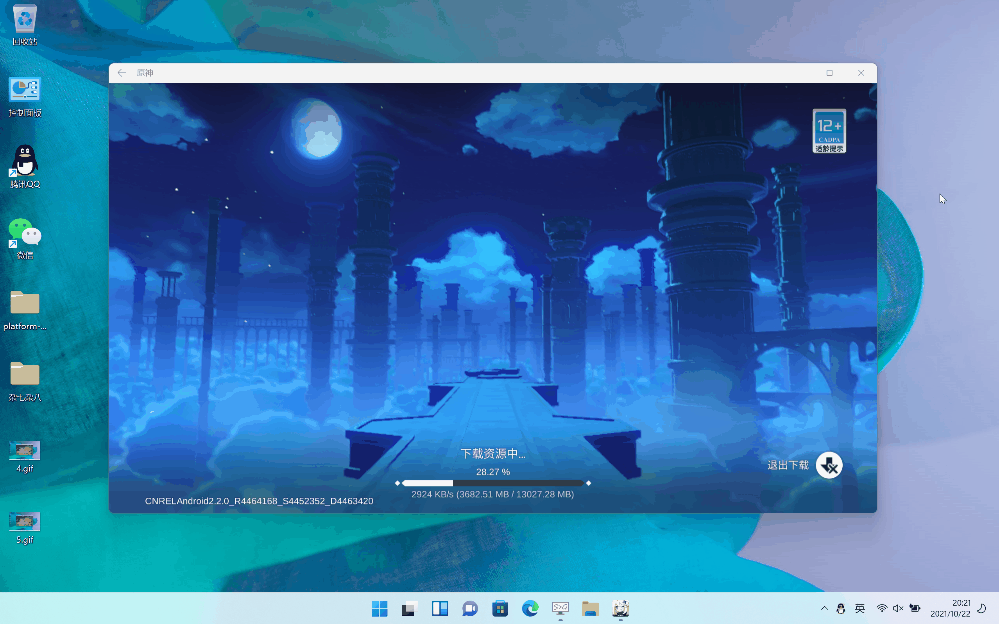Open the Start menu
Screen dimensions: 999x624
[379, 607]
